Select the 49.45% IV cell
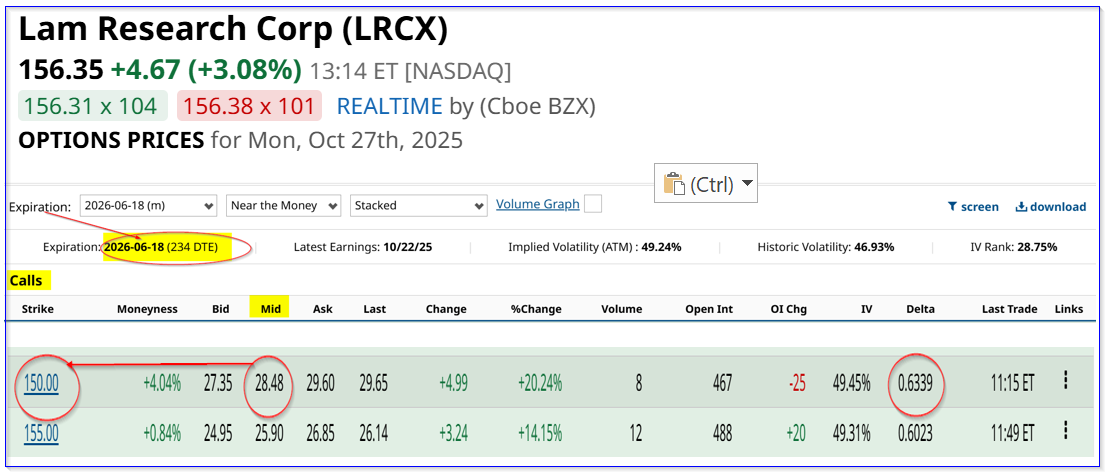1109x473 pixels. pos(852,384)
